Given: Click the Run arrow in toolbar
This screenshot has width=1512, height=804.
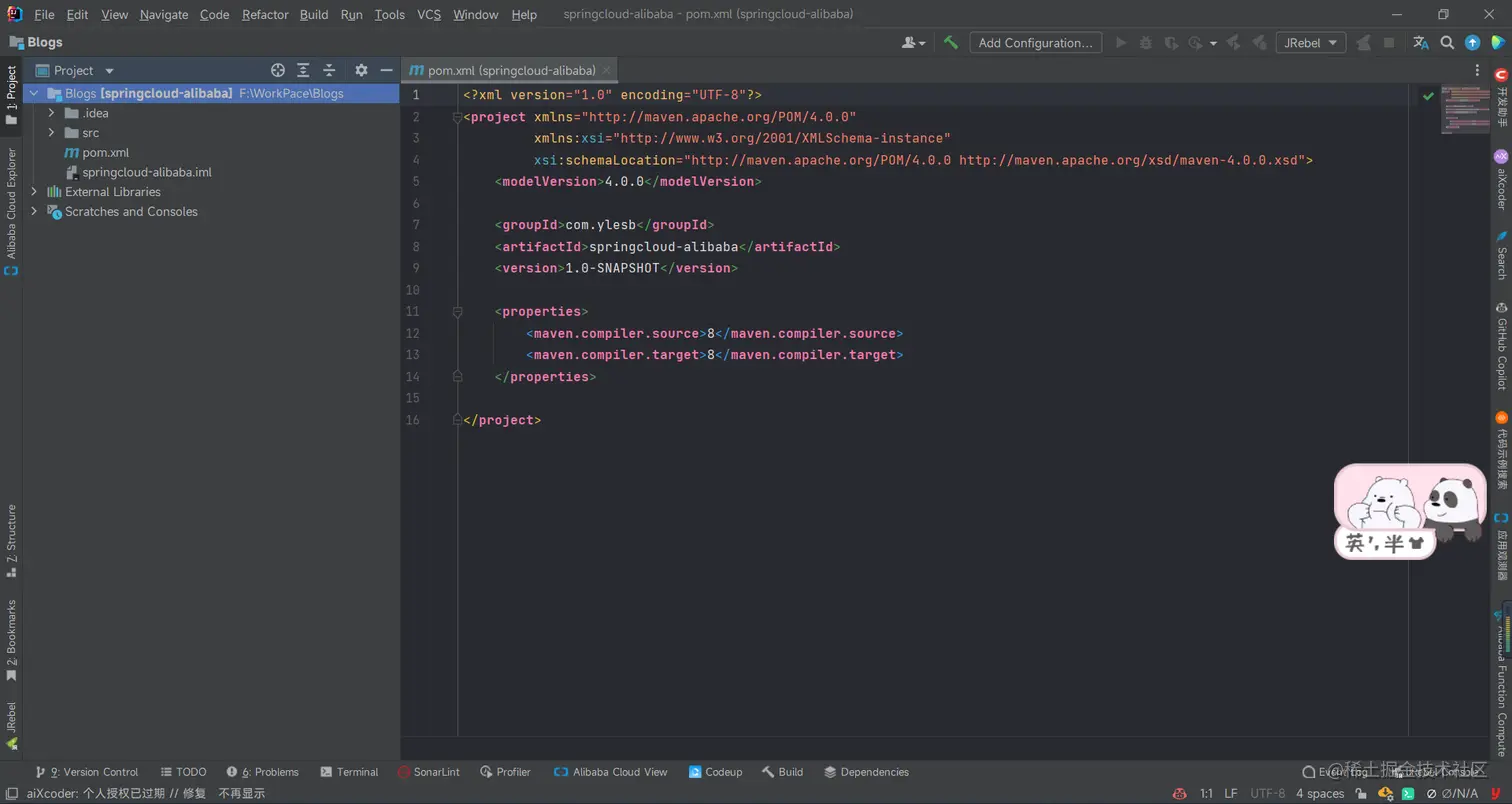Looking at the screenshot, I should [1121, 43].
